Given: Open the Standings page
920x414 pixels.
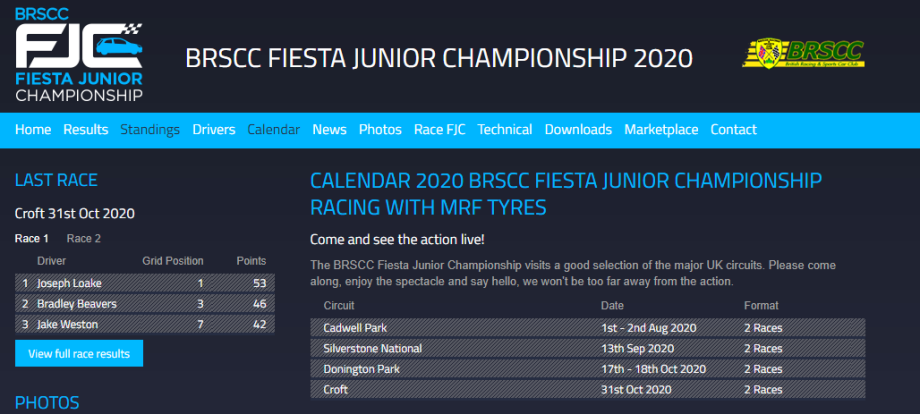Looking at the screenshot, I should pyautogui.click(x=150, y=130).
